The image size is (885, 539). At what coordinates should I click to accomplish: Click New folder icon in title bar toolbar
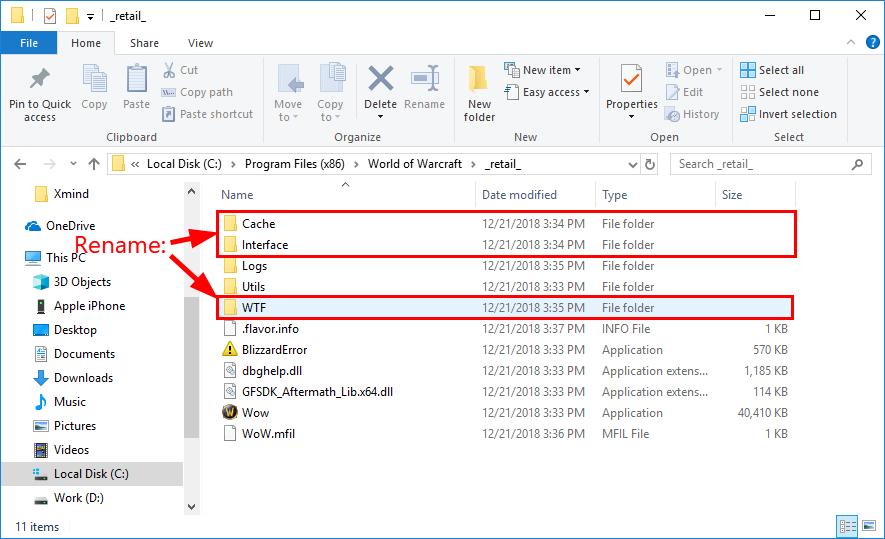(72, 16)
